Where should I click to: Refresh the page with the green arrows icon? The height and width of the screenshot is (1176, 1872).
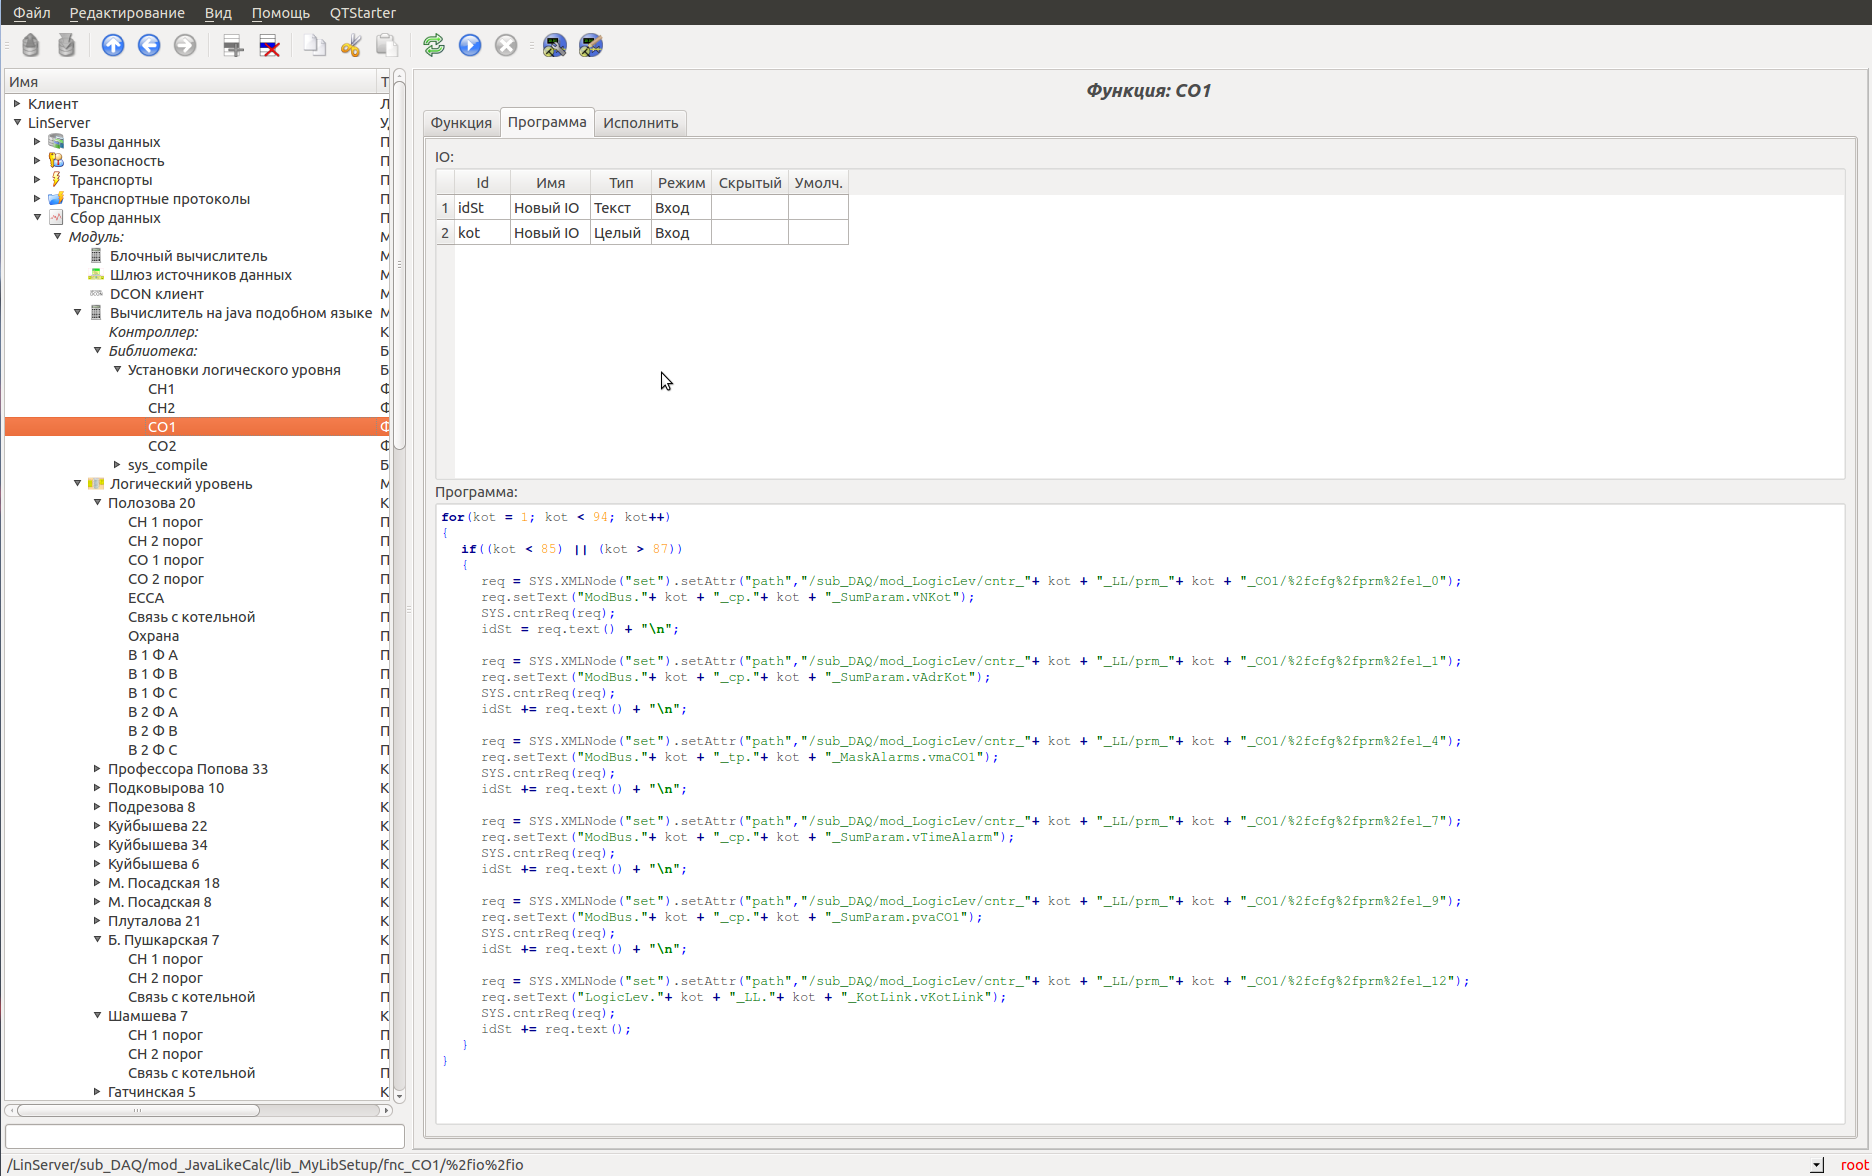tap(434, 45)
